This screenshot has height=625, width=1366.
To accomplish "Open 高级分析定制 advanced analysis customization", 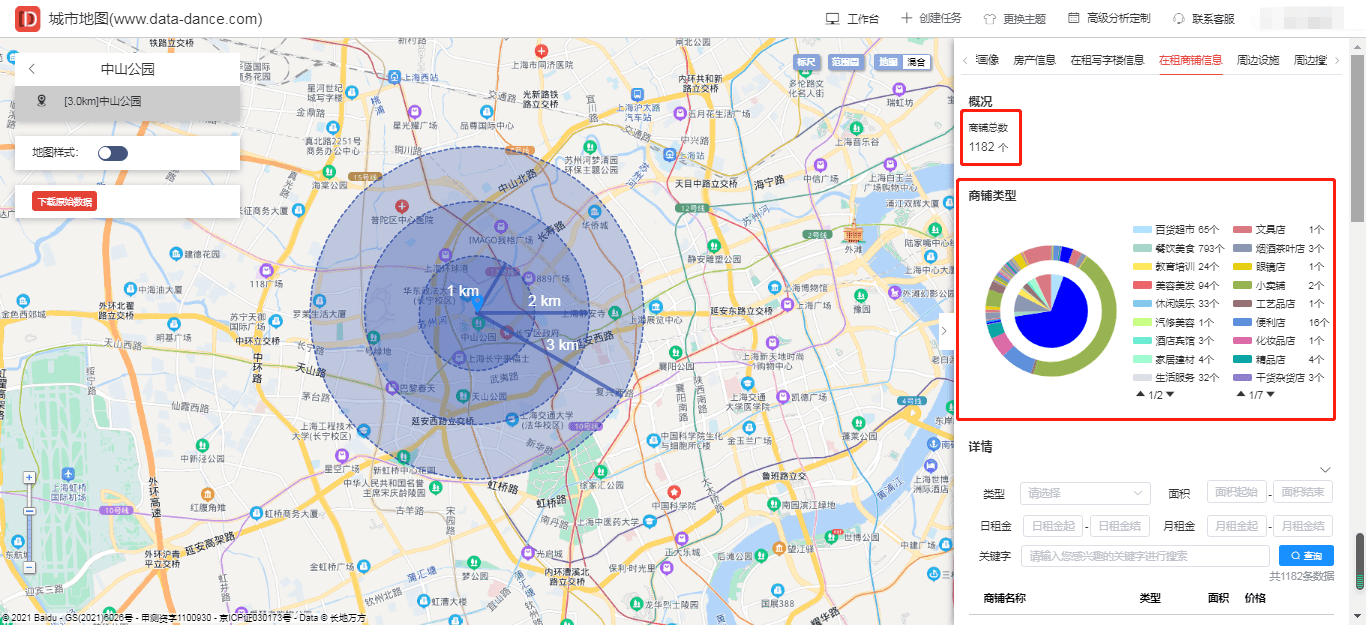I will point(1109,19).
